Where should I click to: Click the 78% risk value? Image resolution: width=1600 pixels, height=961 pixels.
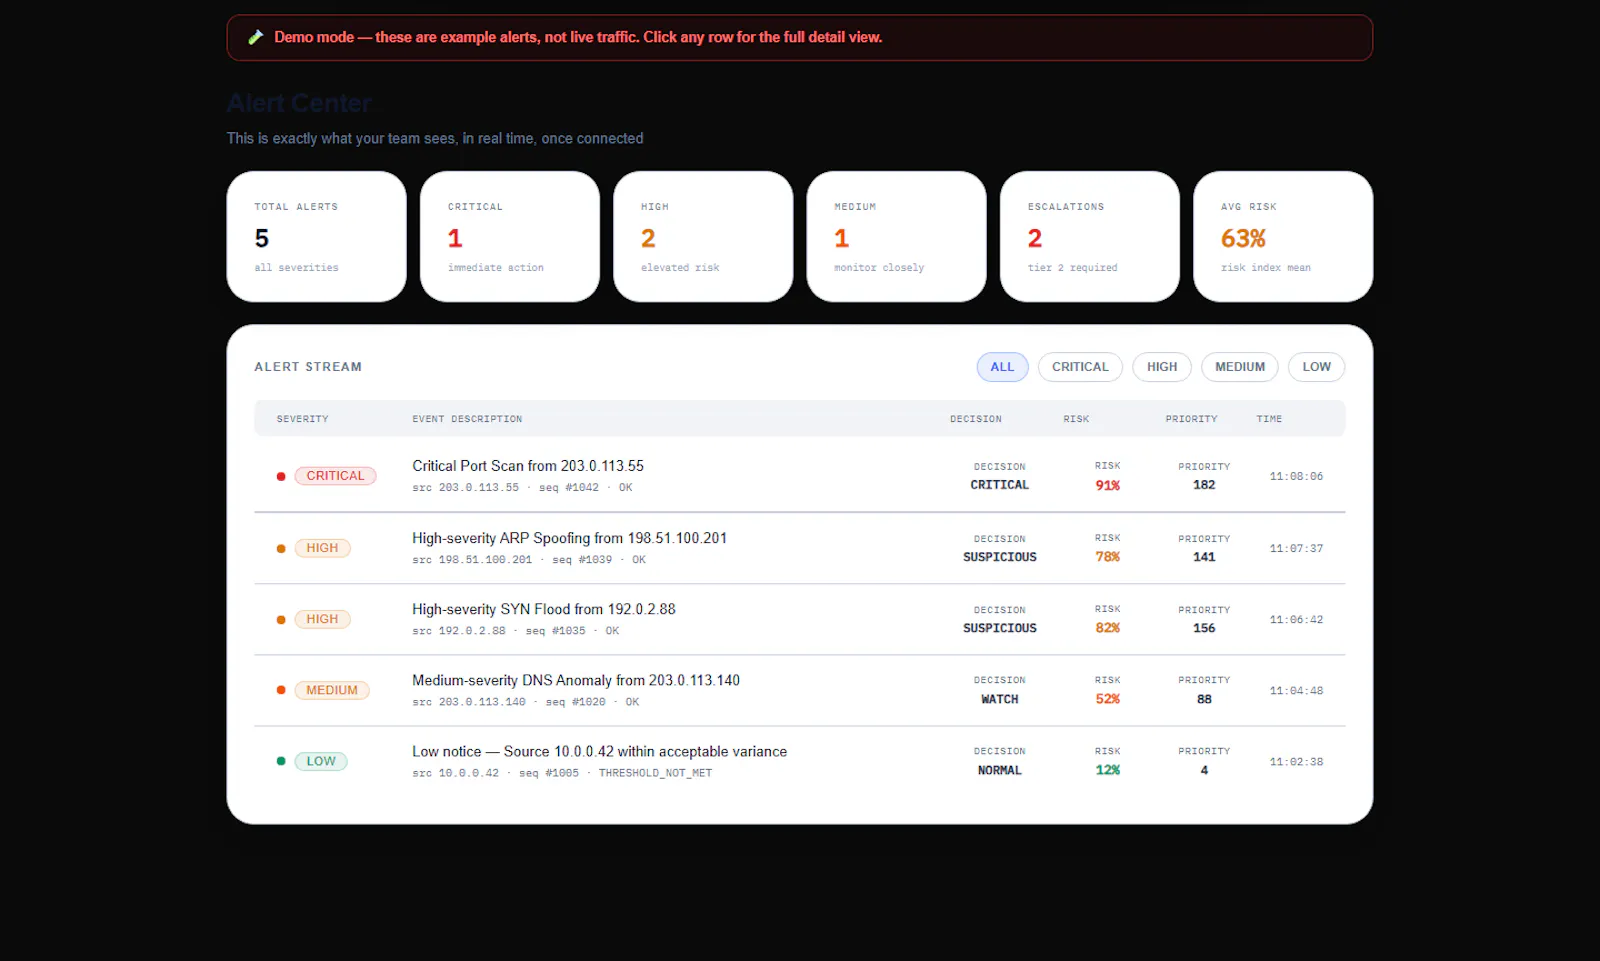coord(1107,557)
